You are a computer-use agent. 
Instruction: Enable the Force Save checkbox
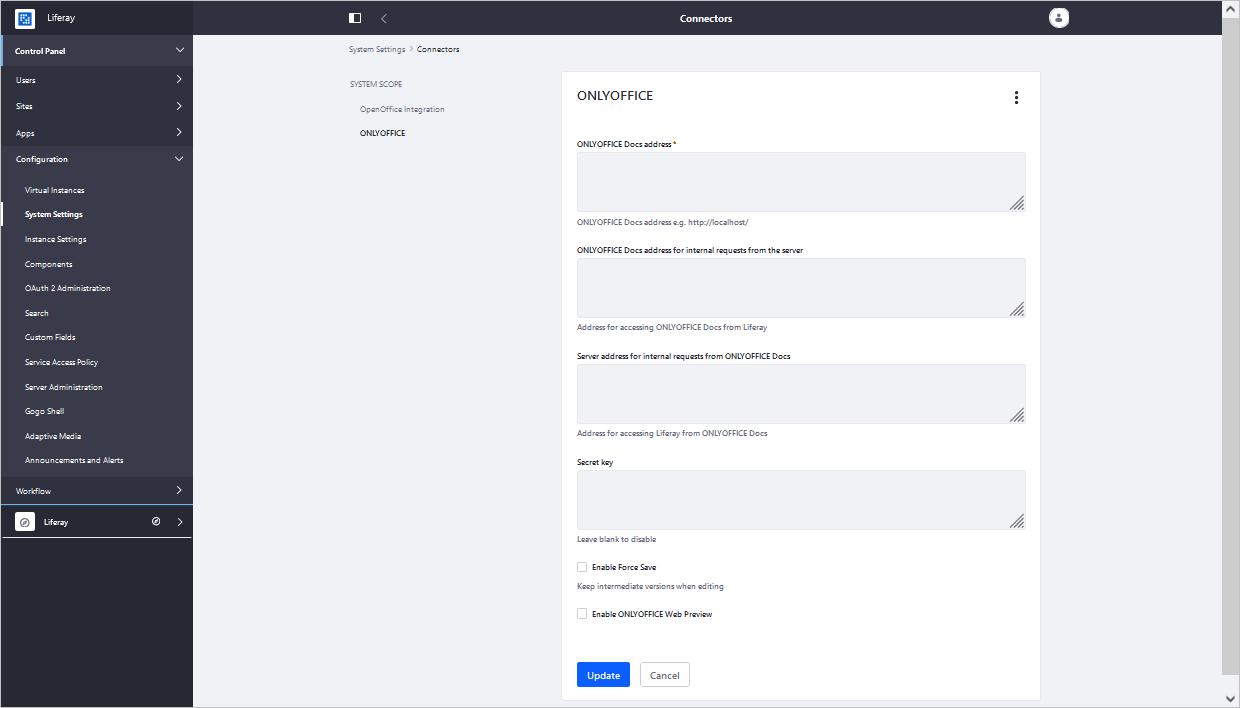pos(581,567)
